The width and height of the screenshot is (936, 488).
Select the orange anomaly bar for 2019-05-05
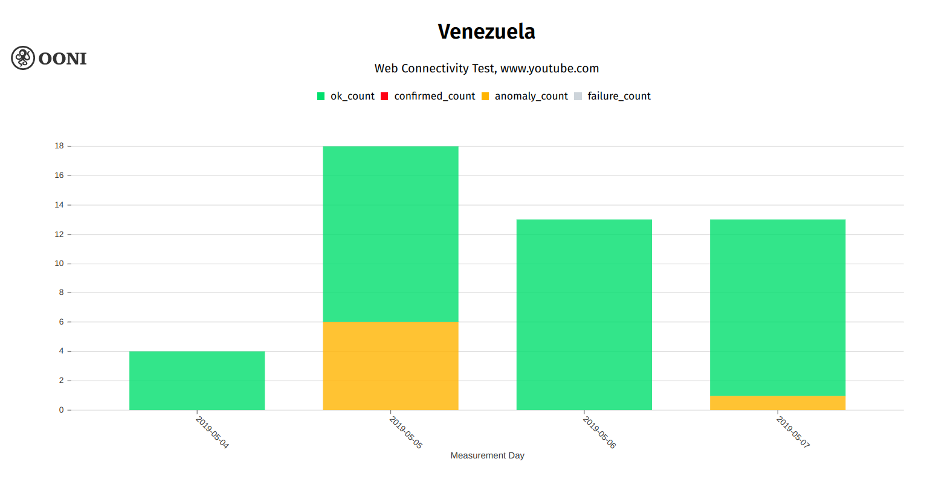[390, 365]
